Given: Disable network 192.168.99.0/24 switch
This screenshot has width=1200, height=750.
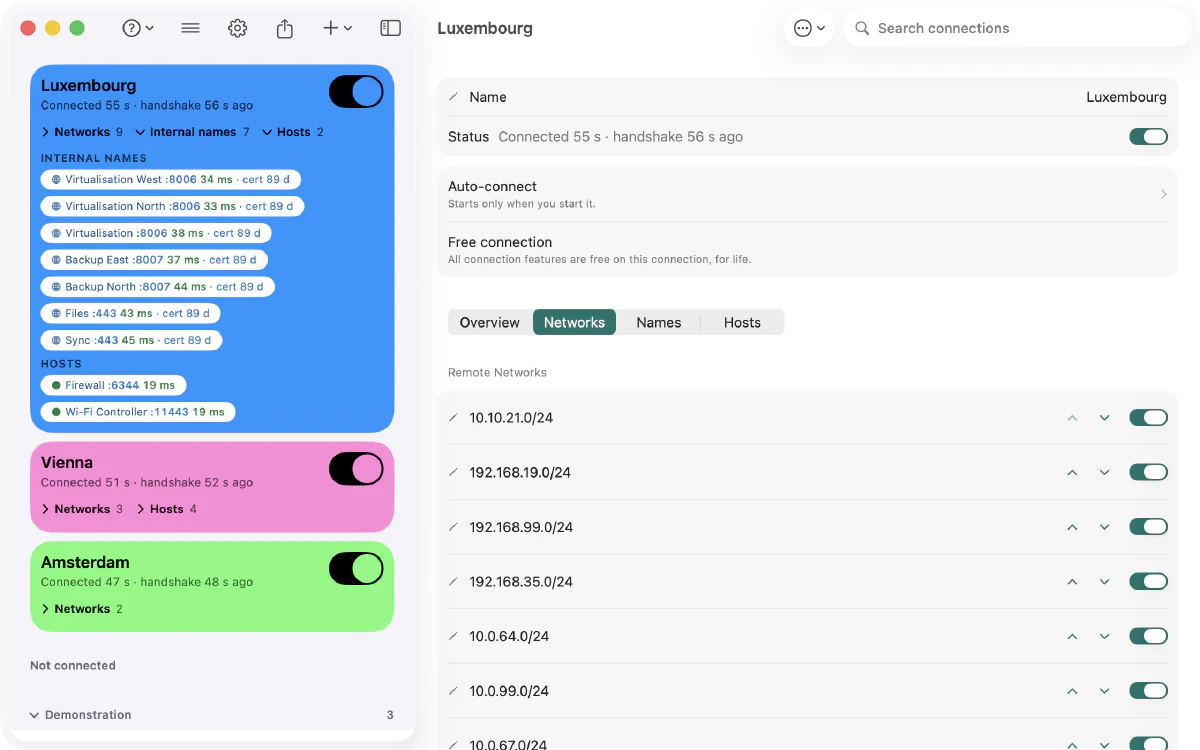Looking at the screenshot, I should click(x=1148, y=527).
